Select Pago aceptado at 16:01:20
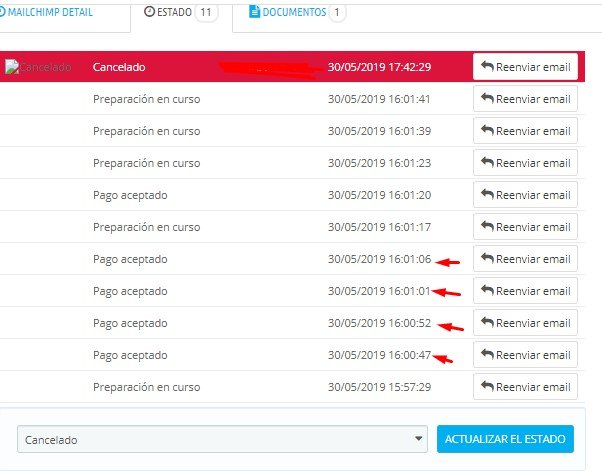Viewport: 602px width, 471px height. coord(130,195)
